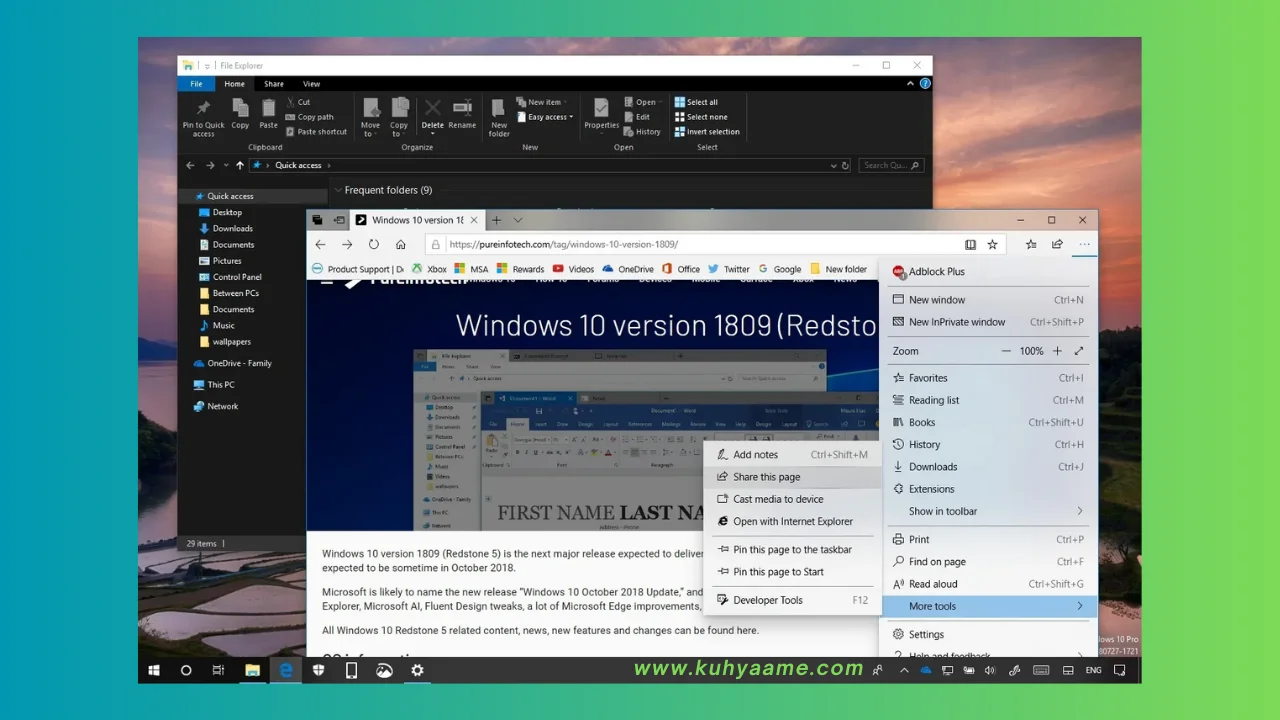The width and height of the screenshot is (1280, 720).
Task: Click the full screen arrow beside Zoom
Action: coord(1079,351)
